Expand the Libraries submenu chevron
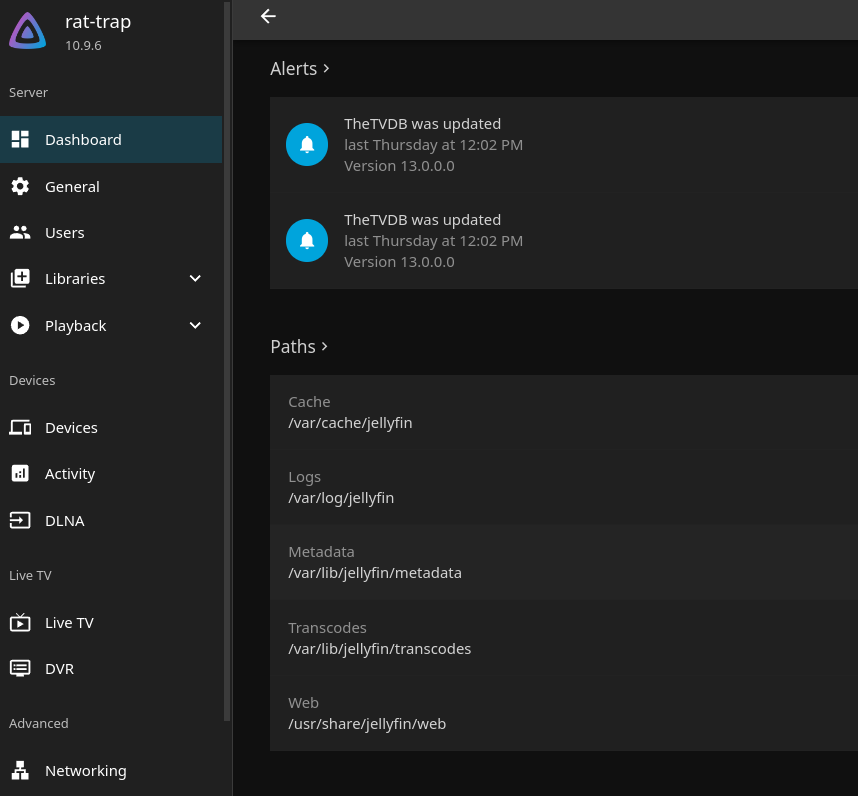This screenshot has height=796, width=858. coord(195,278)
